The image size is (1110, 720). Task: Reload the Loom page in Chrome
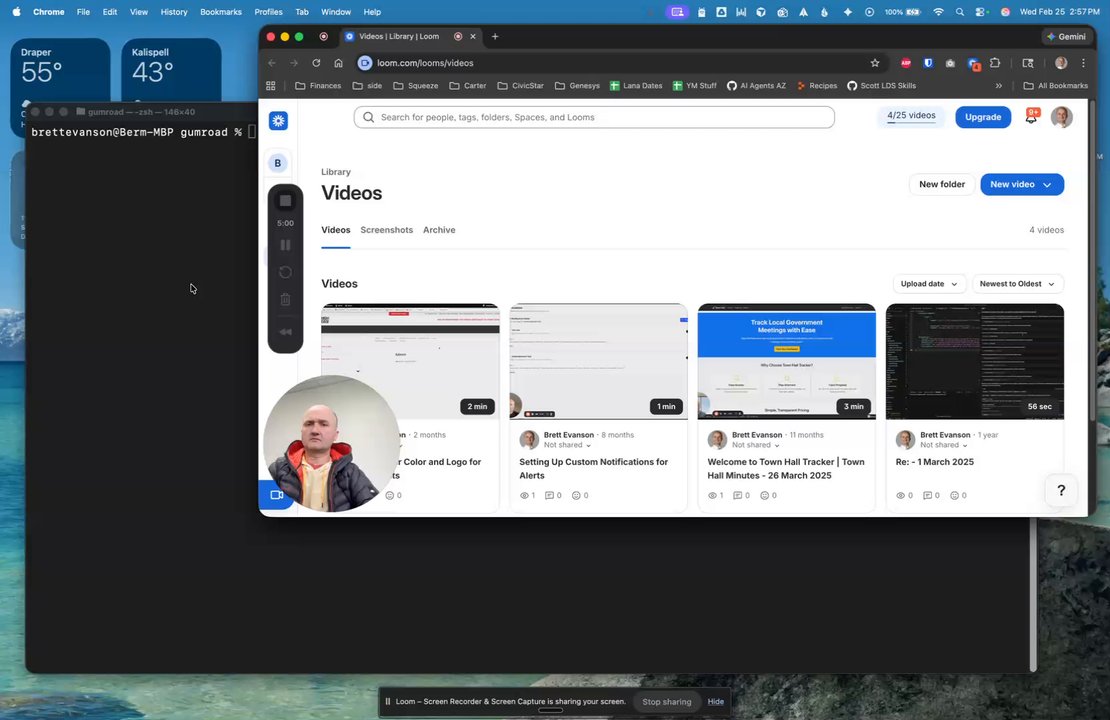click(316, 63)
